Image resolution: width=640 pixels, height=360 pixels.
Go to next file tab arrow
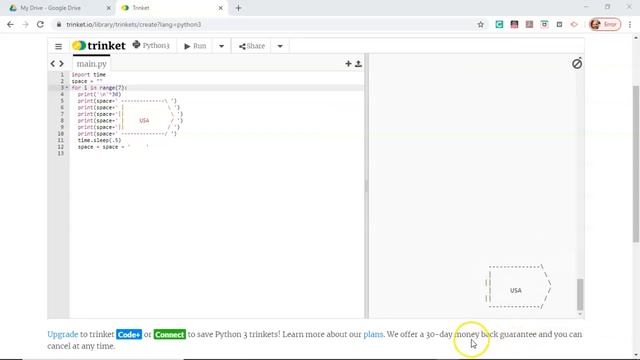coord(62,64)
